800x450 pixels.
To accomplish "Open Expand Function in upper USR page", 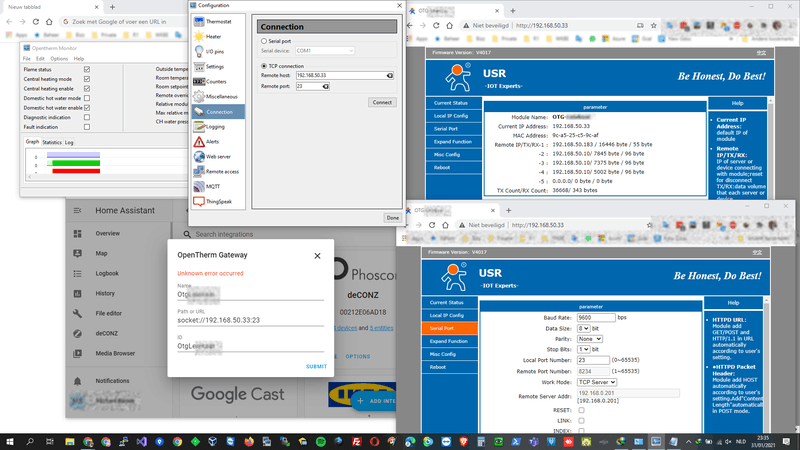I will click(x=453, y=141).
